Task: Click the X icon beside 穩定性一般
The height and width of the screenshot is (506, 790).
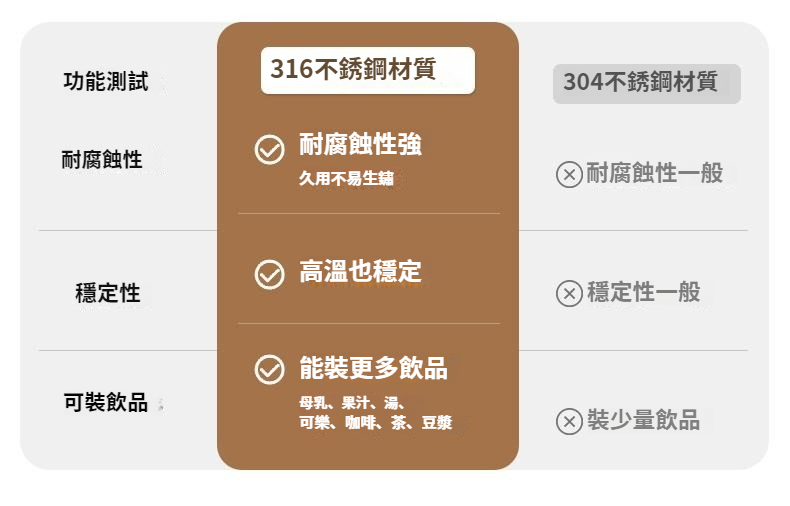Action: click(x=569, y=293)
